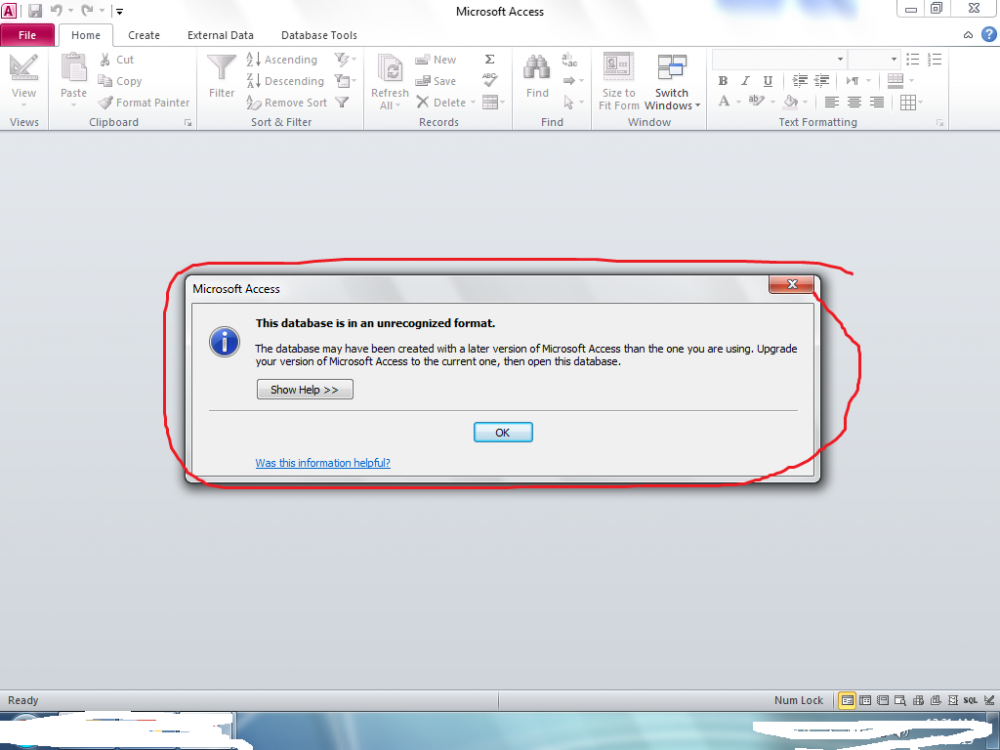Click the Toggle Filter funnel icon

pos(342,102)
